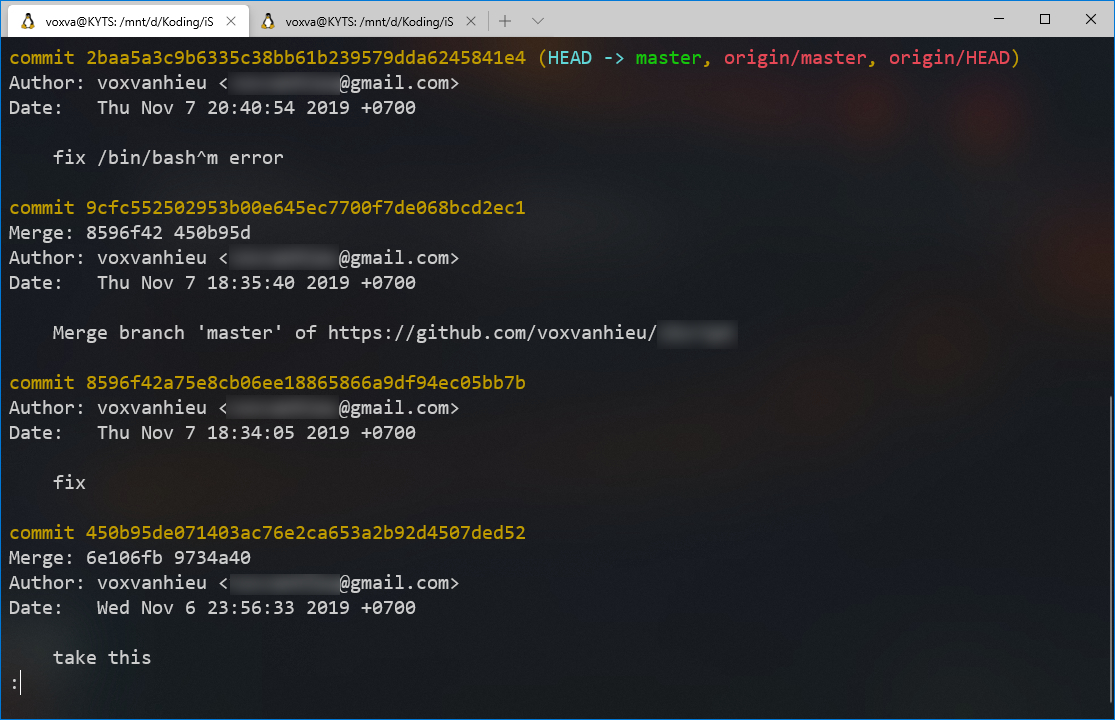Screen dimensions: 1115x720
Task: Open a new terminal tab with the plus button
Action: click(x=504, y=19)
